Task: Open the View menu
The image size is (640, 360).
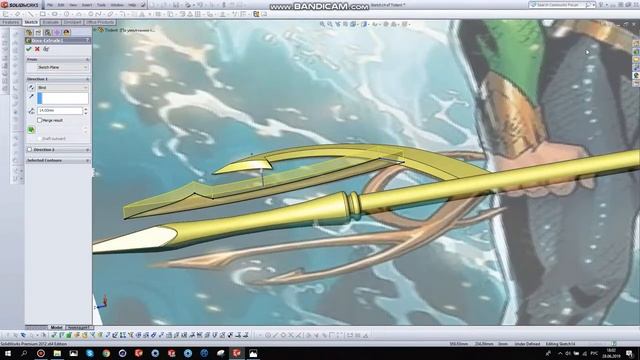Action: 73,5
